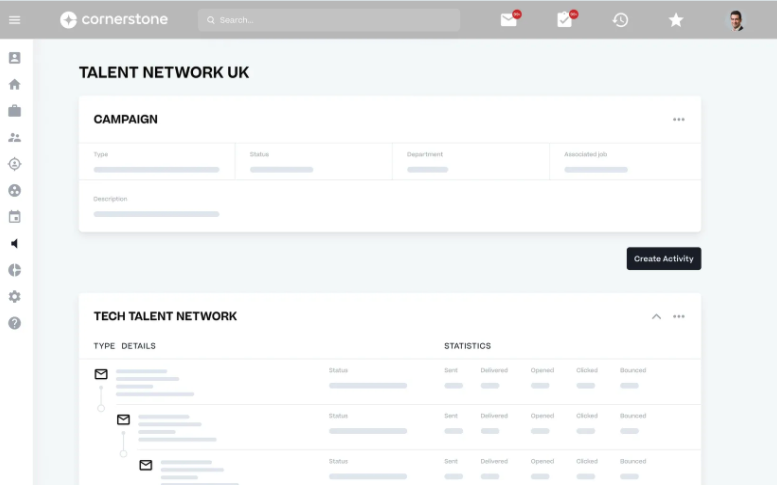Open the user profile avatar
The height and width of the screenshot is (485, 777).
(736, 20)
